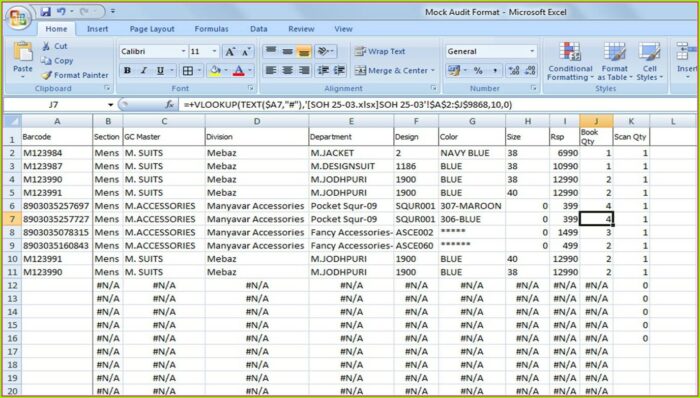Open the Calibri font name dropdown
700x398 pixels.
point(183,52)
